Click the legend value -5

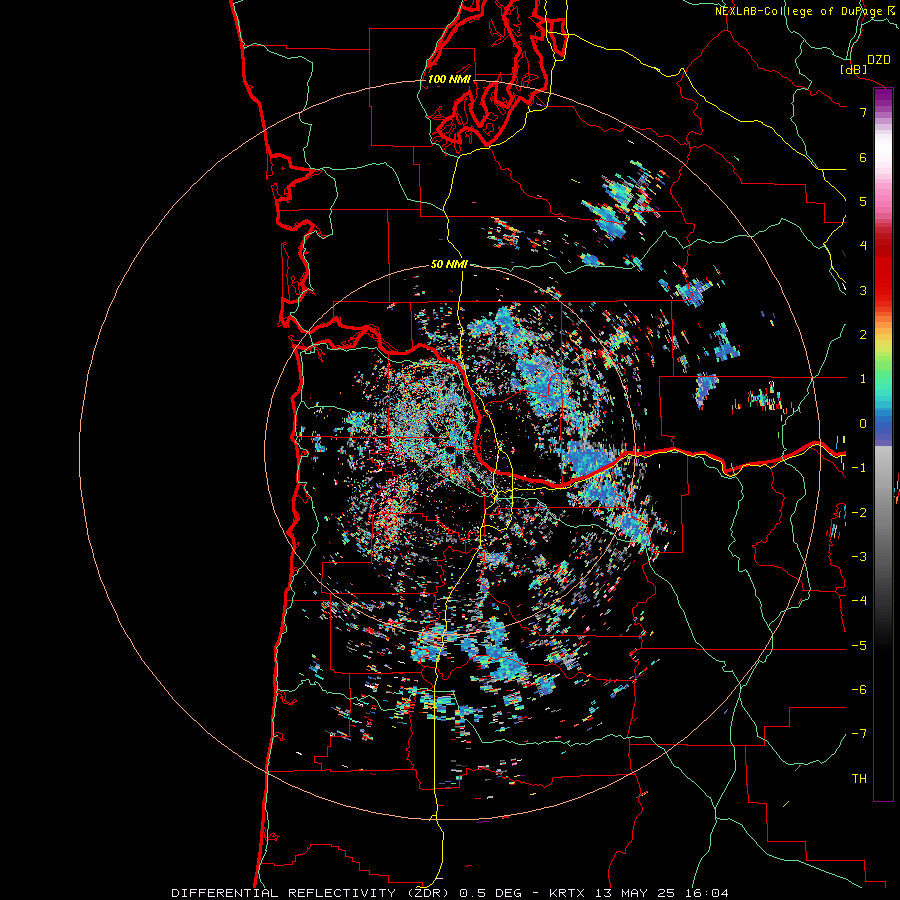859,646
